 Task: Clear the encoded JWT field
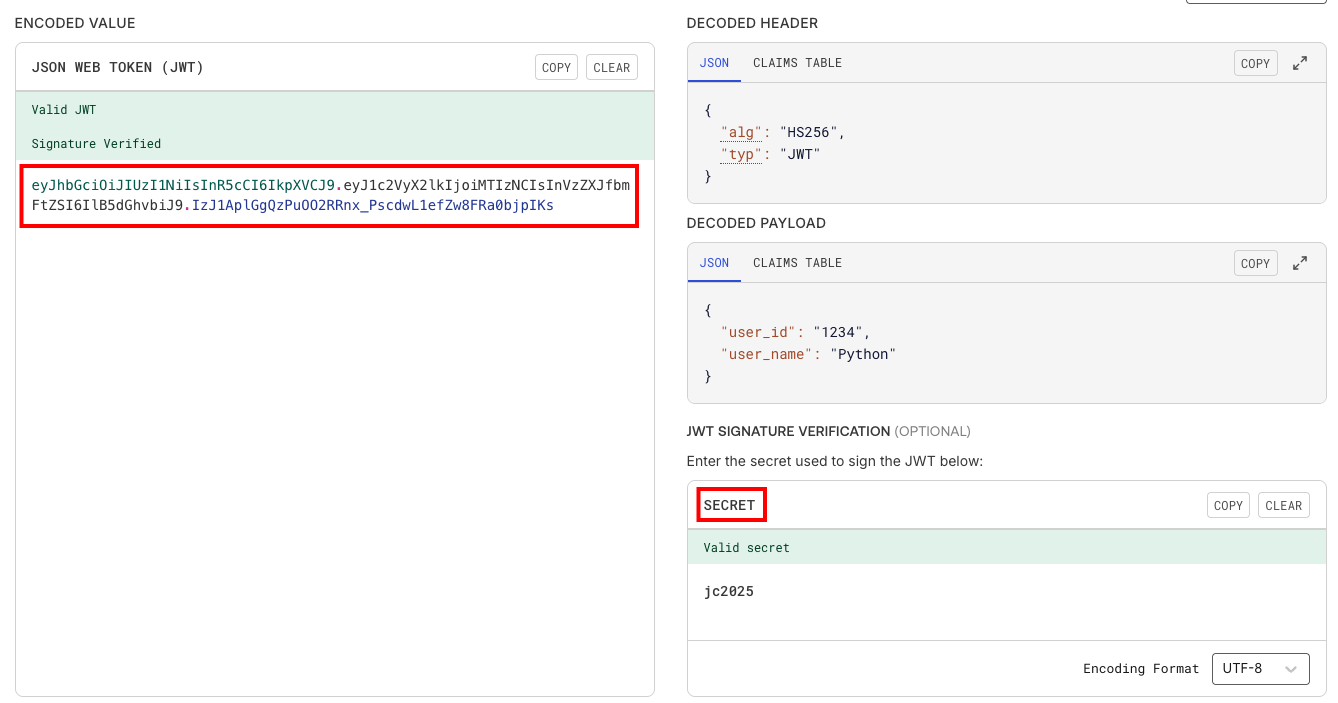[611, 68]
